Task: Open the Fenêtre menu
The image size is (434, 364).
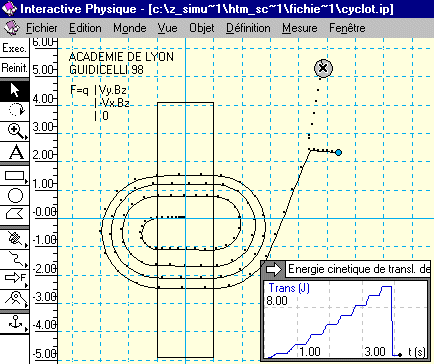Action: 347,28
